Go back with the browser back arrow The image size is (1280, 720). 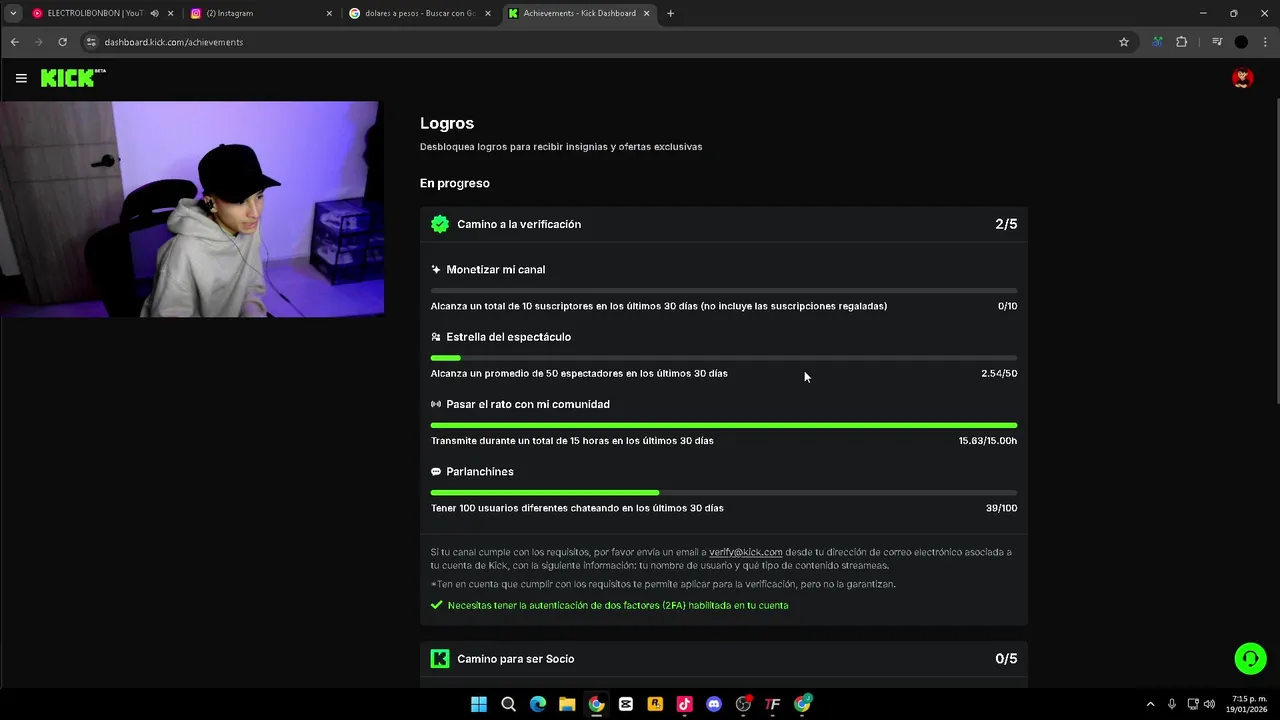point(14,42)
